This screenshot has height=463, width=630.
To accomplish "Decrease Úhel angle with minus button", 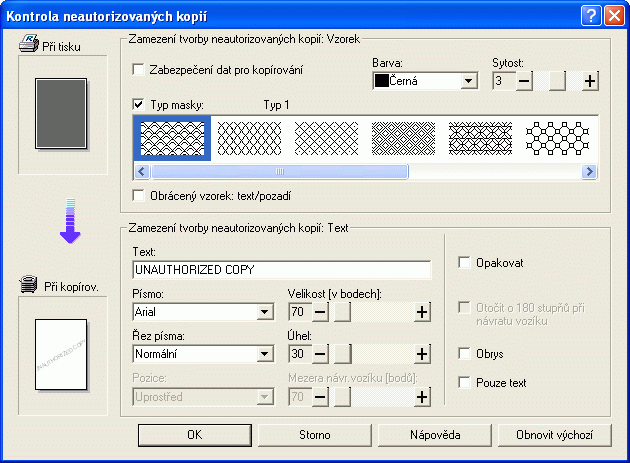I will pos(320,353).
